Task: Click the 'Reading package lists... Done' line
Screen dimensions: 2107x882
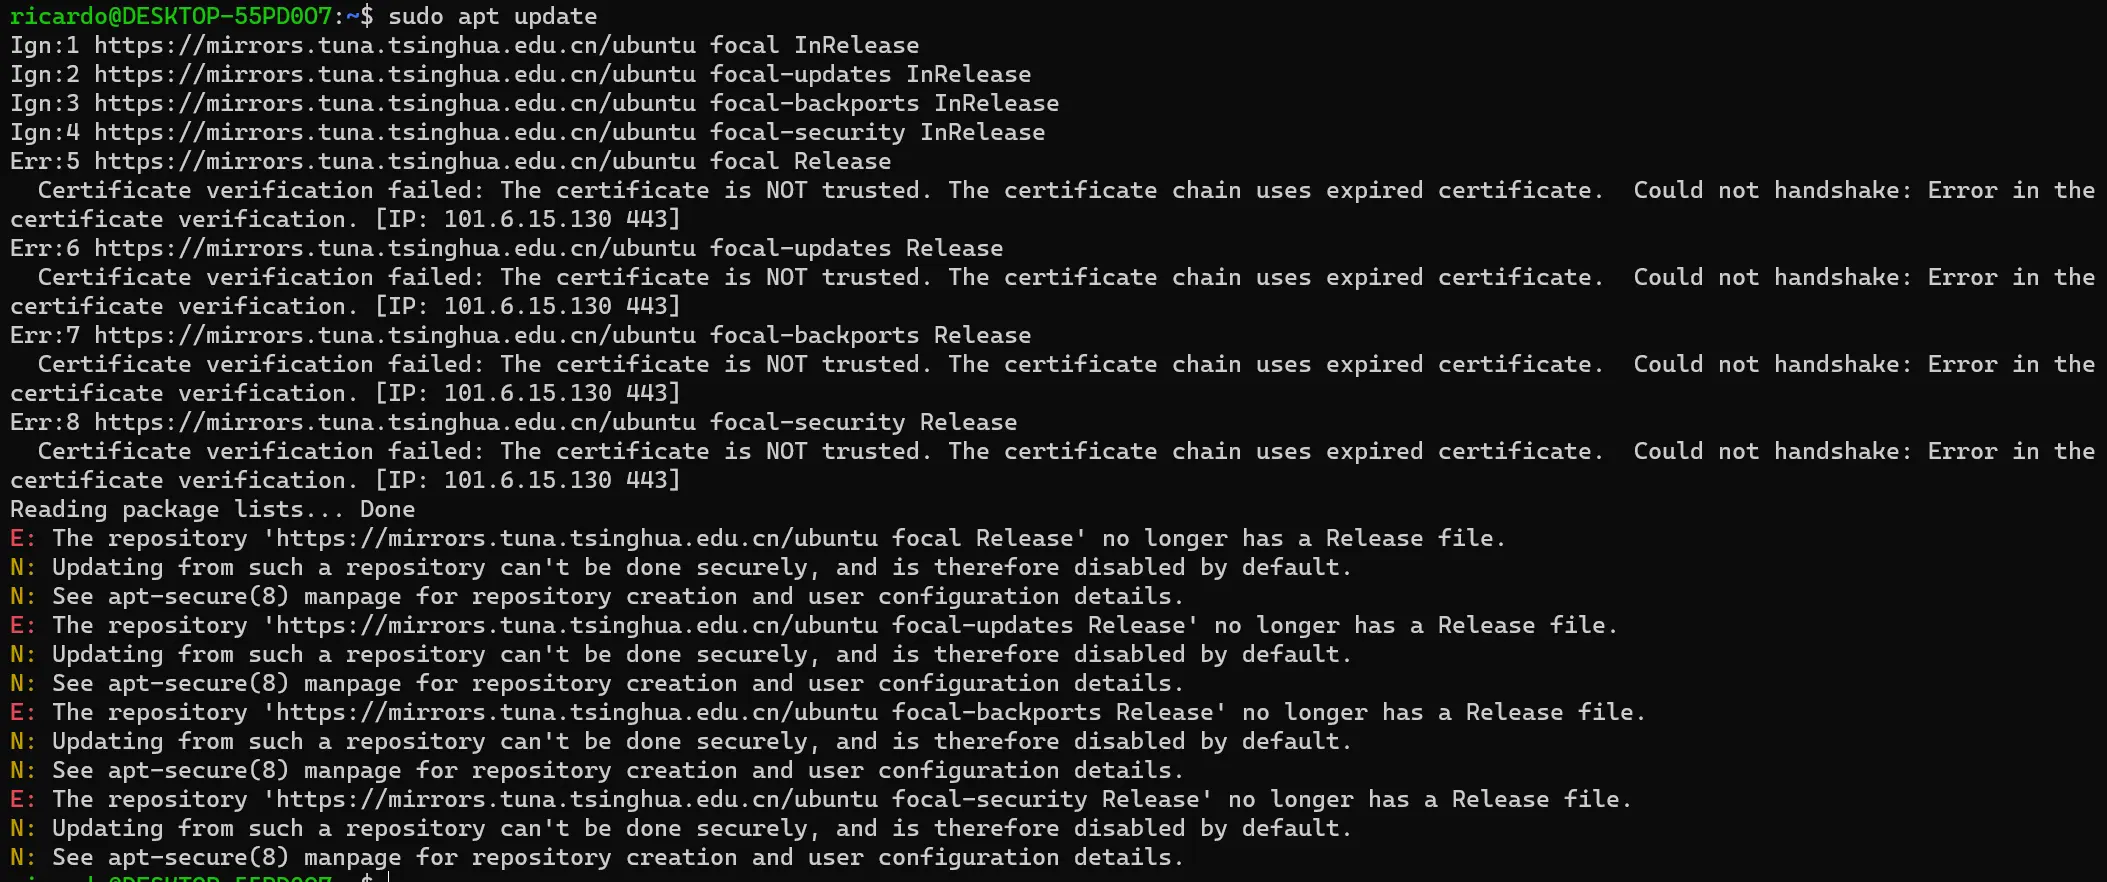Action: click(212, 509)
